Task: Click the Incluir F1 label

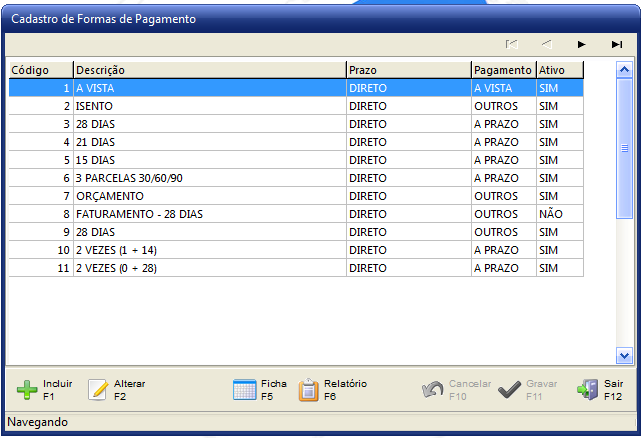Action: tap(57, 390)
